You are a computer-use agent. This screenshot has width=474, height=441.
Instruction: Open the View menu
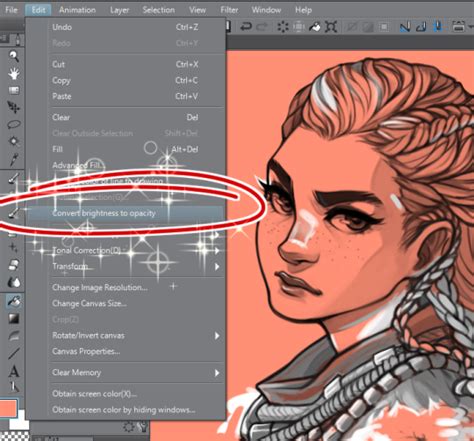197,10
